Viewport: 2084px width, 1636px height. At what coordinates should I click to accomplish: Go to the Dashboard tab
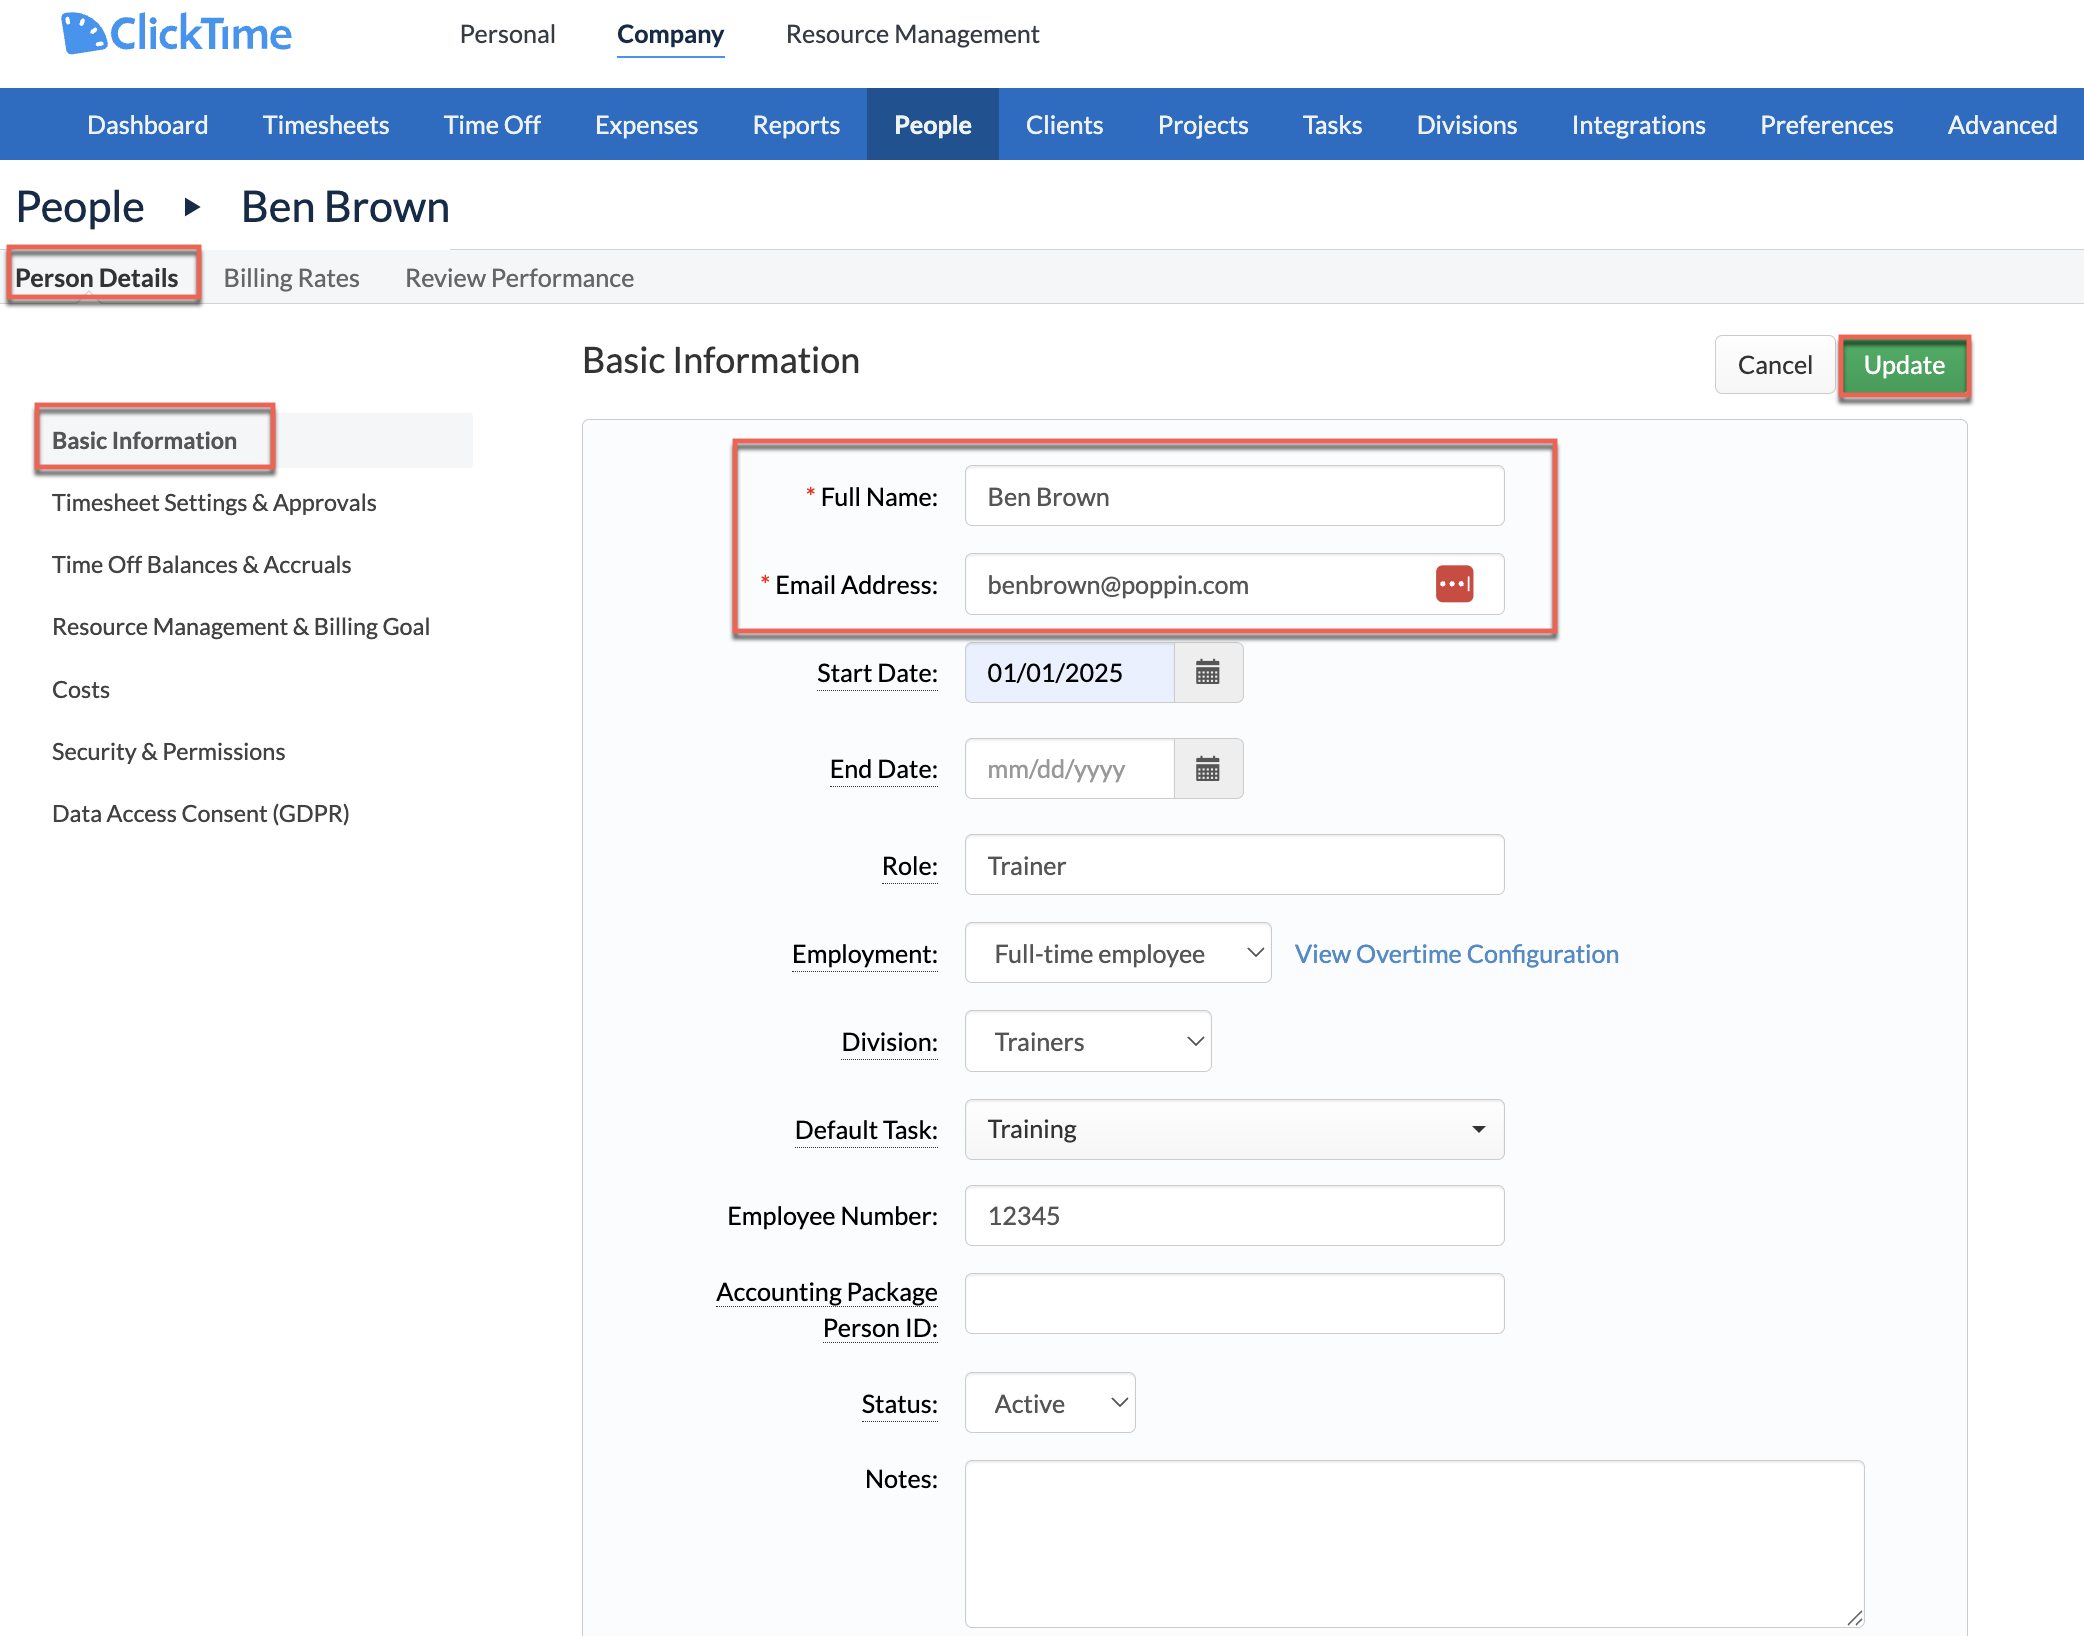[148, 125]
